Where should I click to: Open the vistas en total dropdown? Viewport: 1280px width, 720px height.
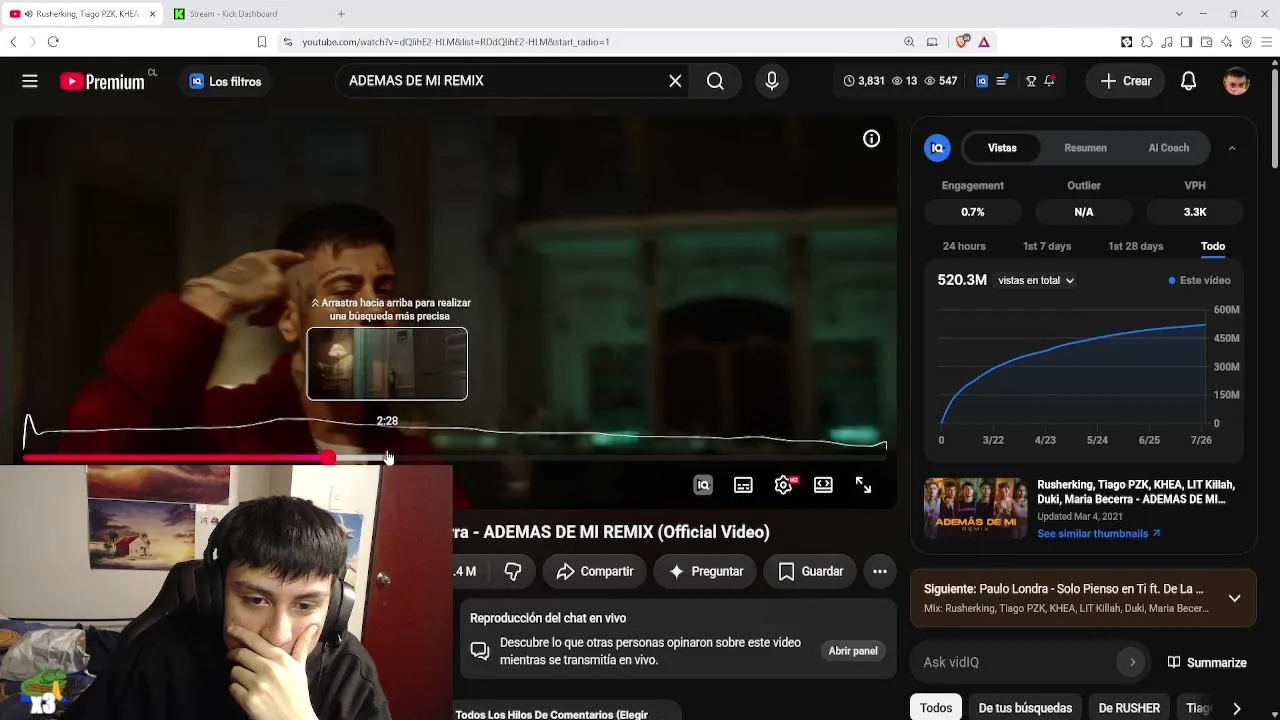[x=1036, y=280]
